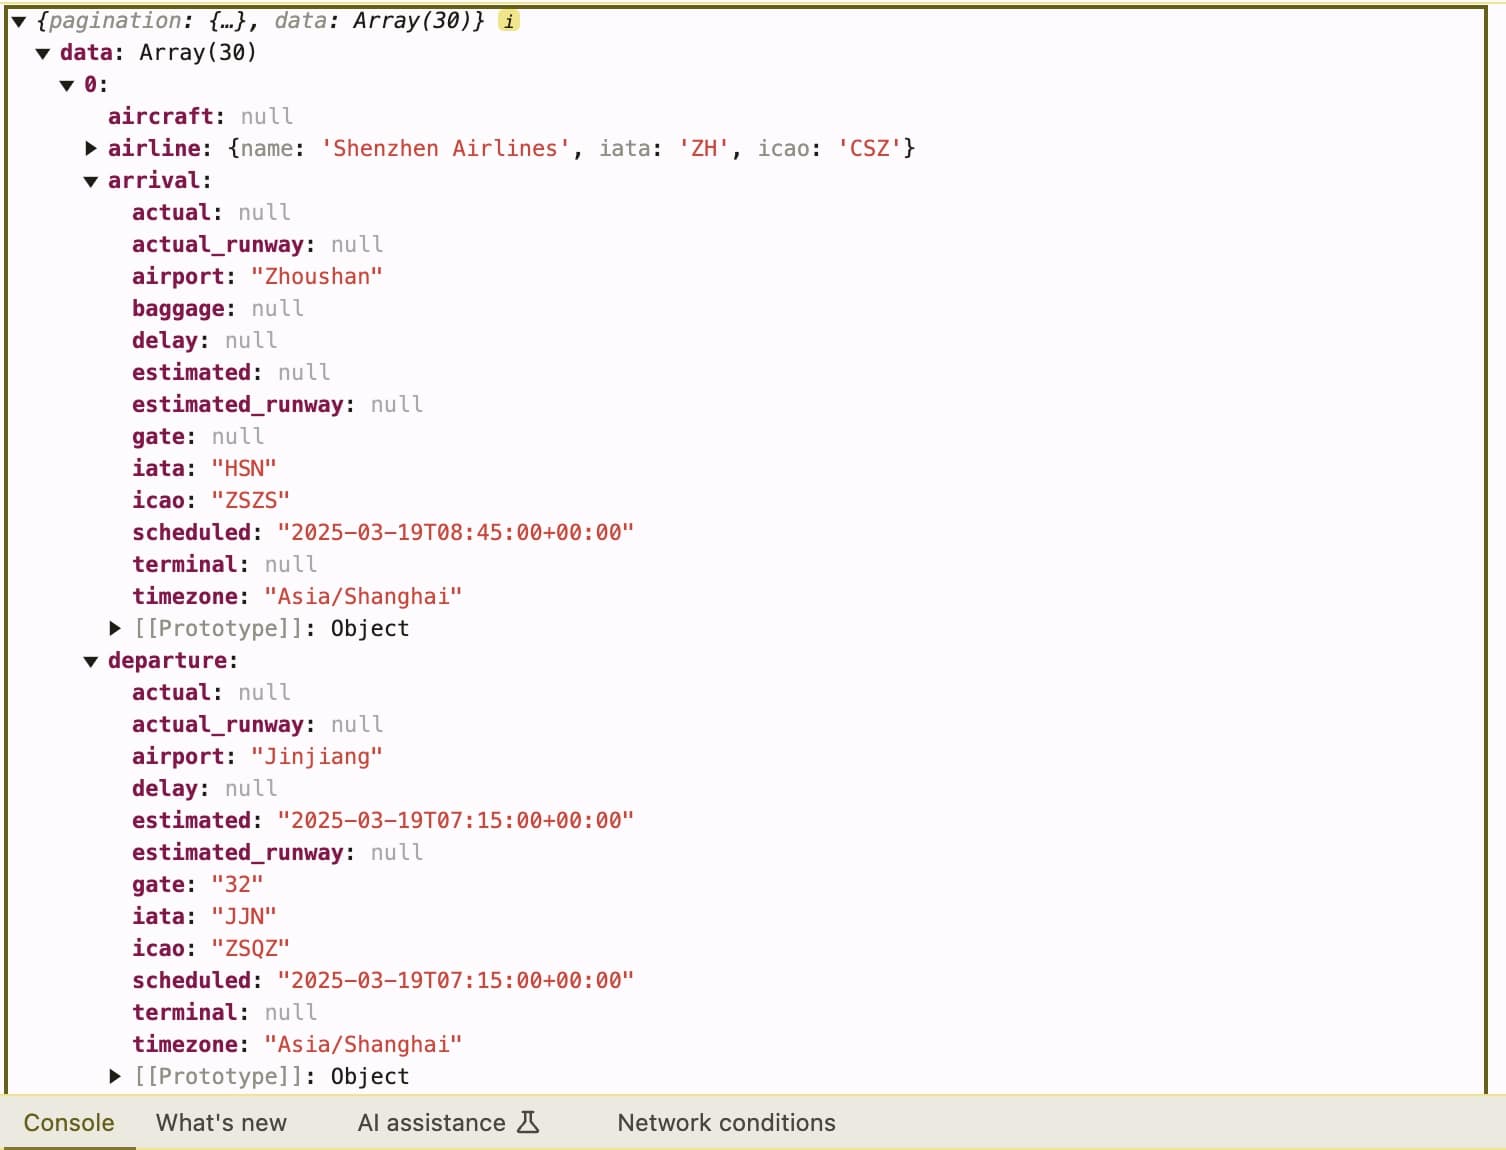The height and width of the screenshot is (1150, 1506).
Task: Expand the airline object
Action: 91,148
